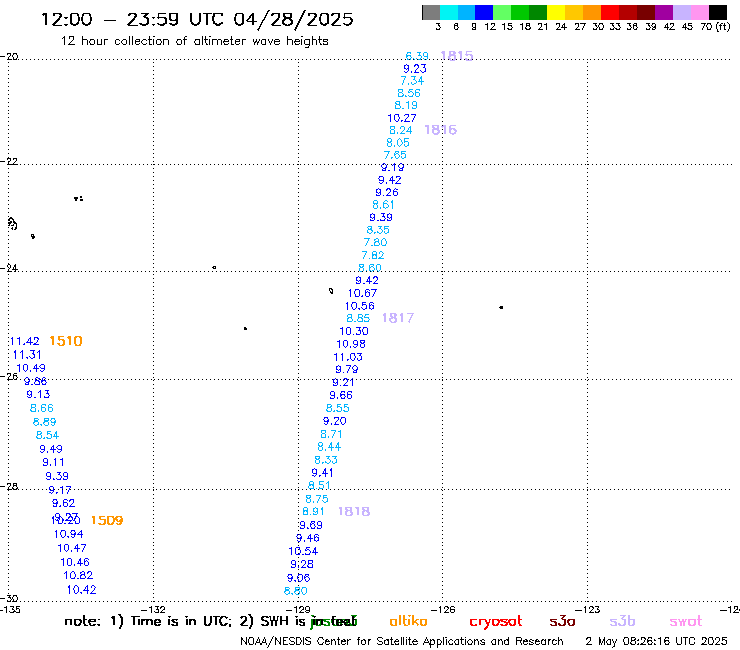Viewport: 740px width, 650px height.
Task: Click the wave height value '10.94'
Action: click(68, 534)
